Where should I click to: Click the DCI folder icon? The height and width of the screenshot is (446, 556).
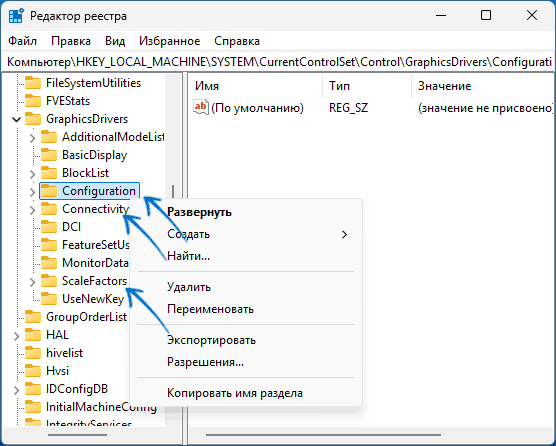(x=49, y=227)
